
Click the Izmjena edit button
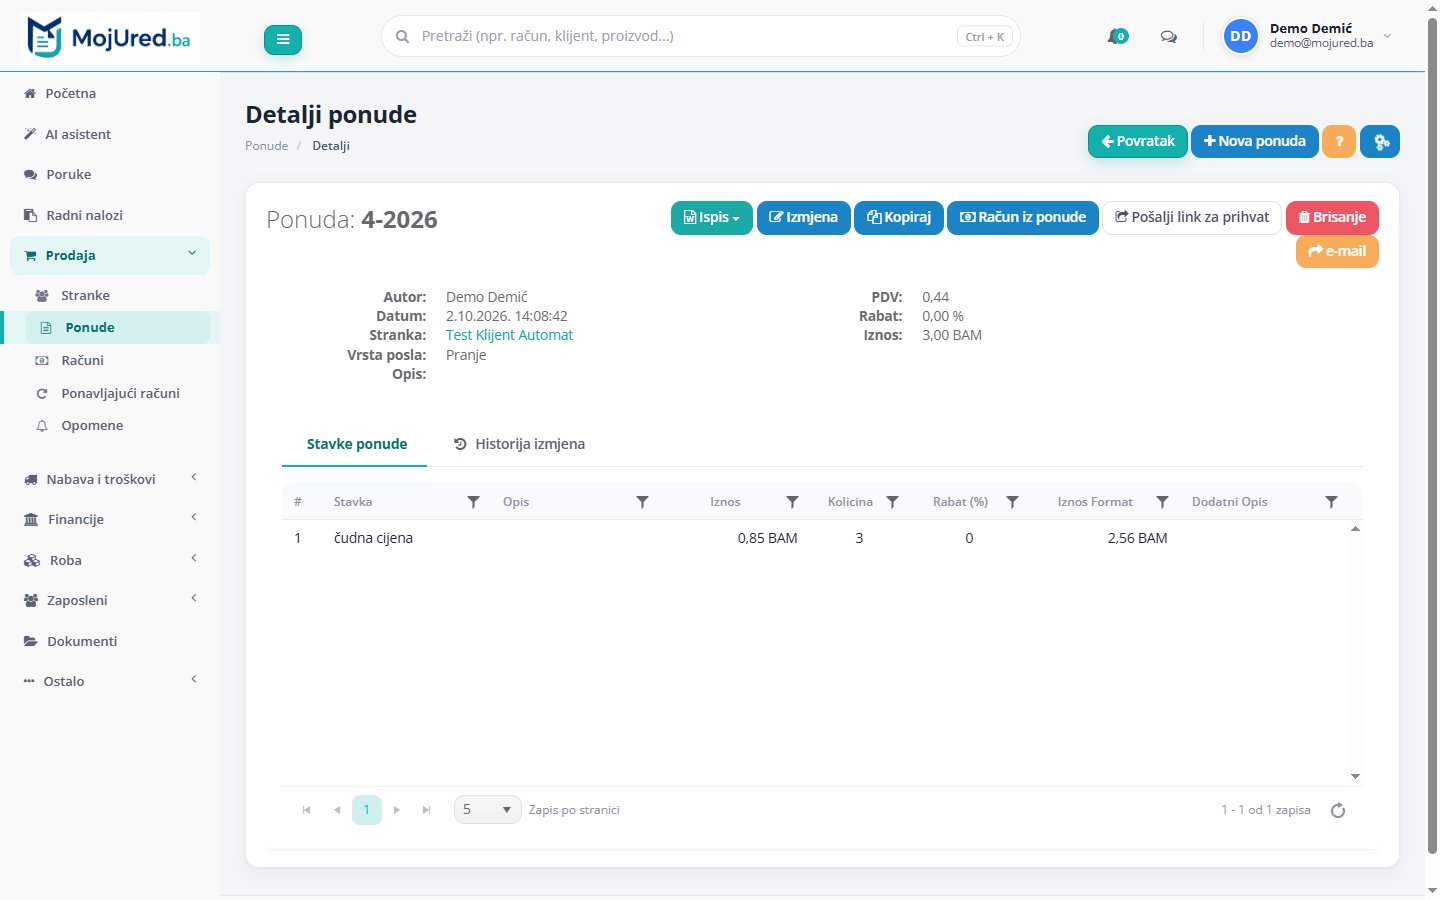[803, 217]
